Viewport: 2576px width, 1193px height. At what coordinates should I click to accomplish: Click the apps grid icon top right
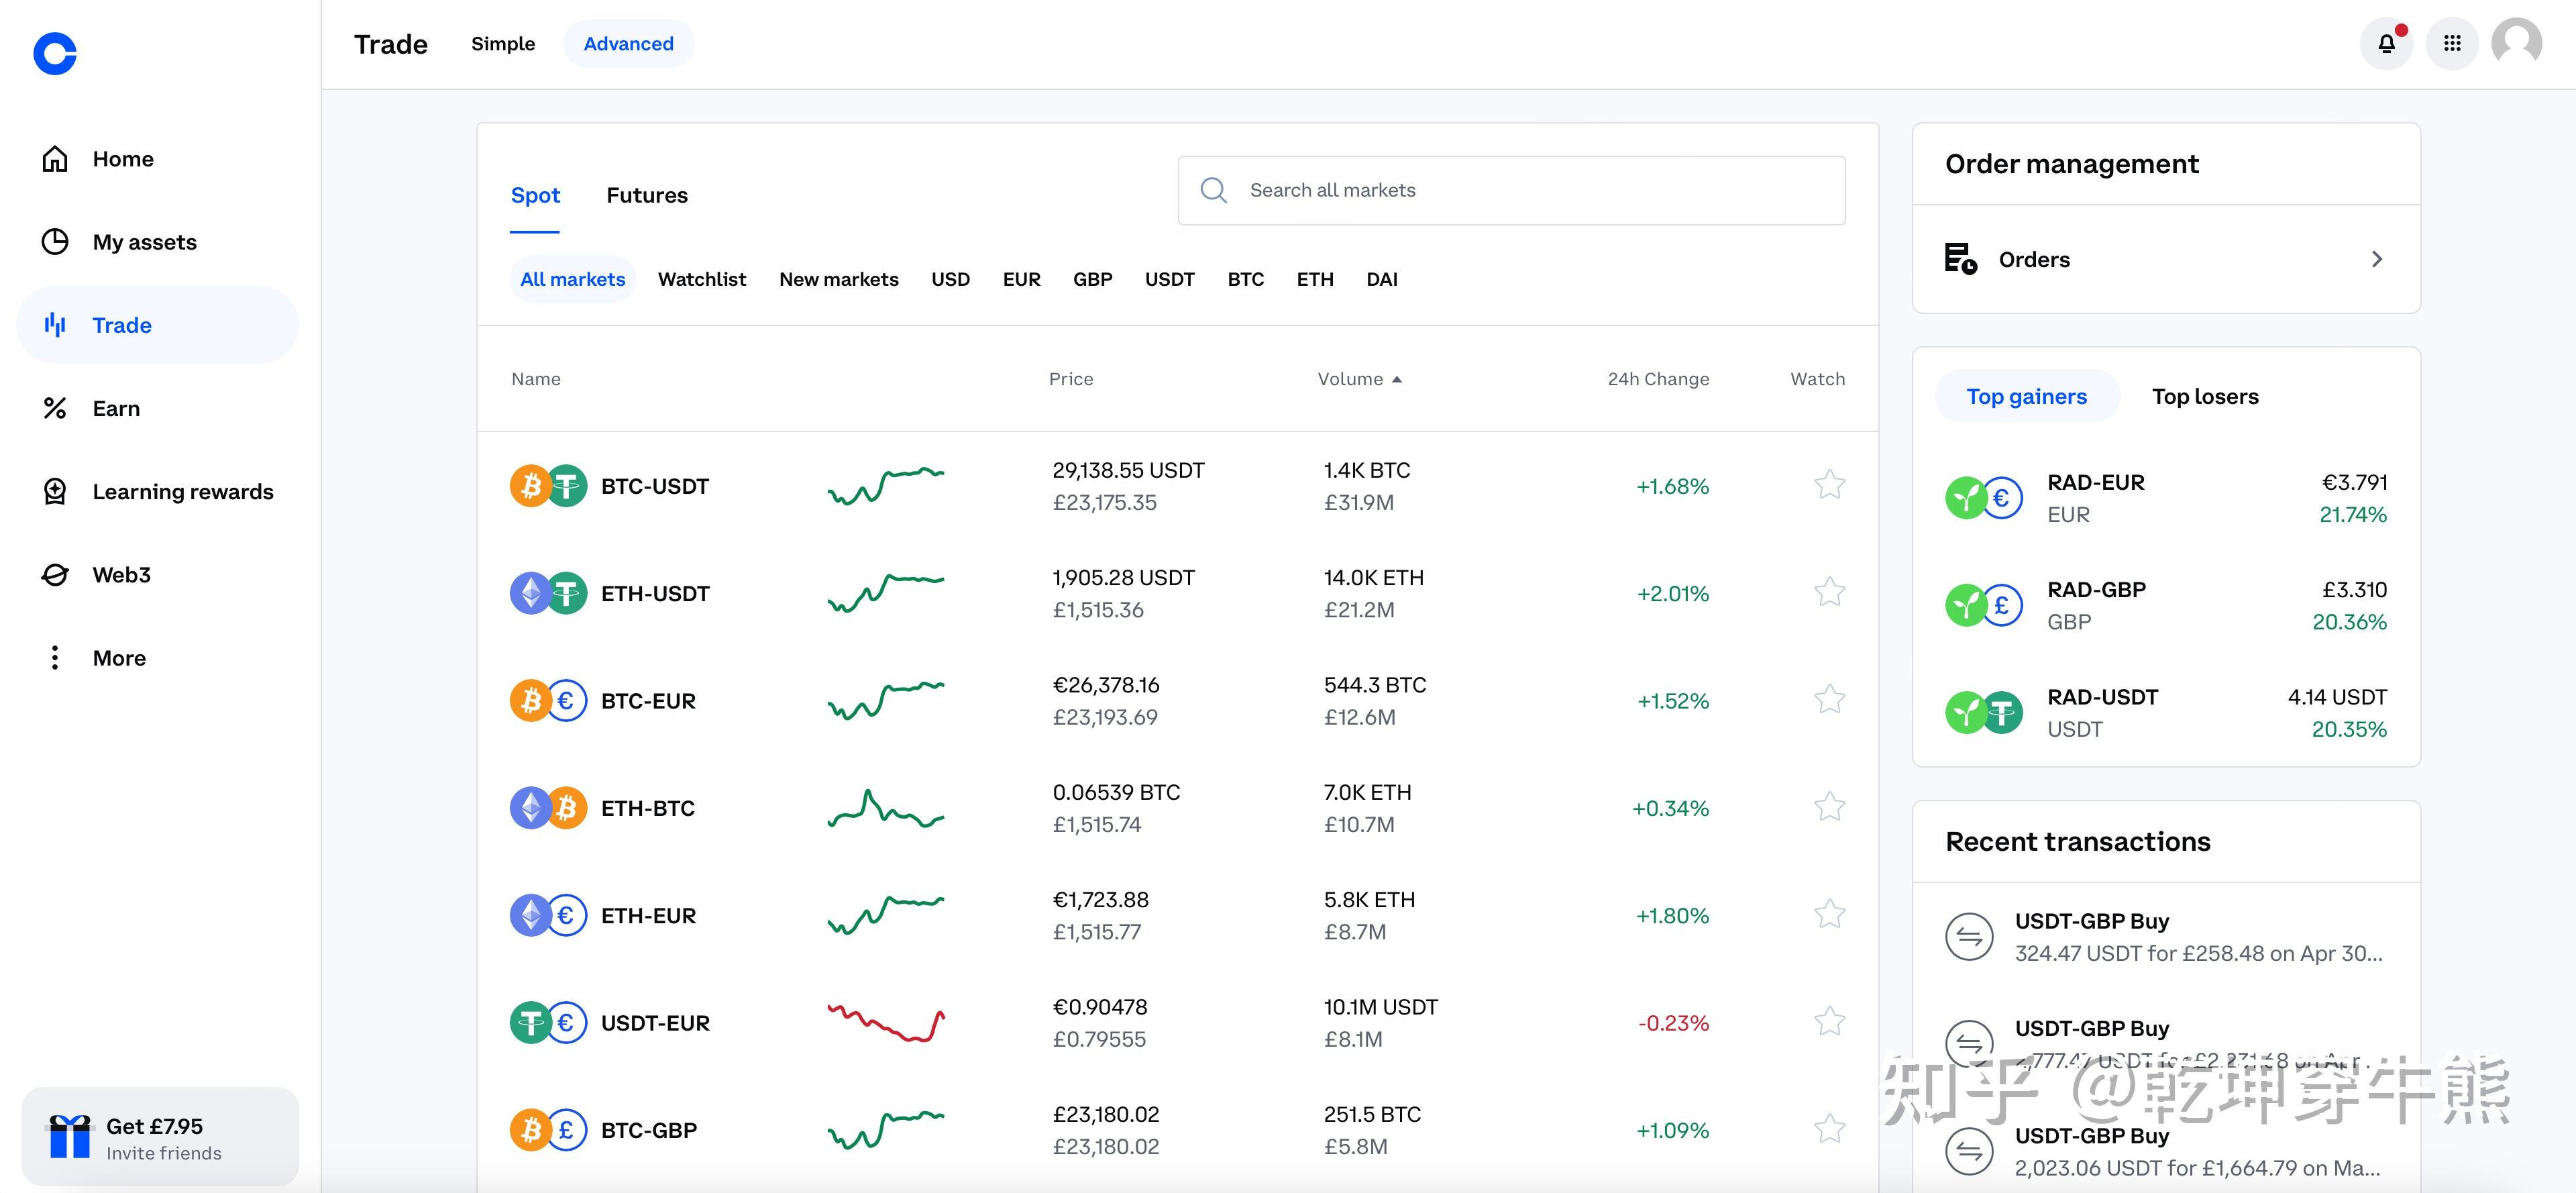2453,44
